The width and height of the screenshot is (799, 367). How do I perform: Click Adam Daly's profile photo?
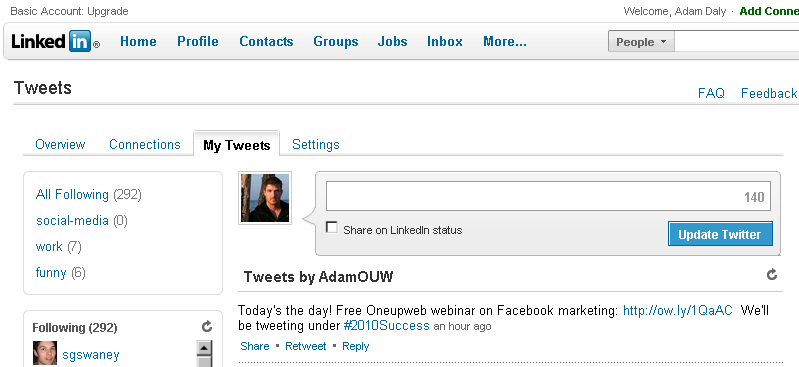[265, 198]
